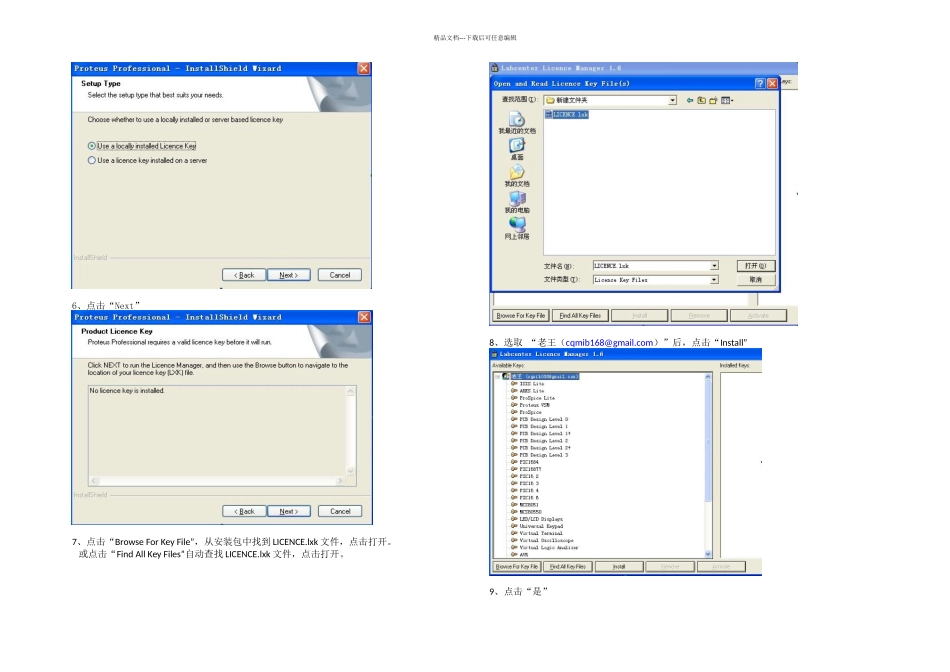Click 打开 (Open) button in file dialog
The height and width of the screenshot is (672, 950).
pyautogui.click(x=756, y=265)
